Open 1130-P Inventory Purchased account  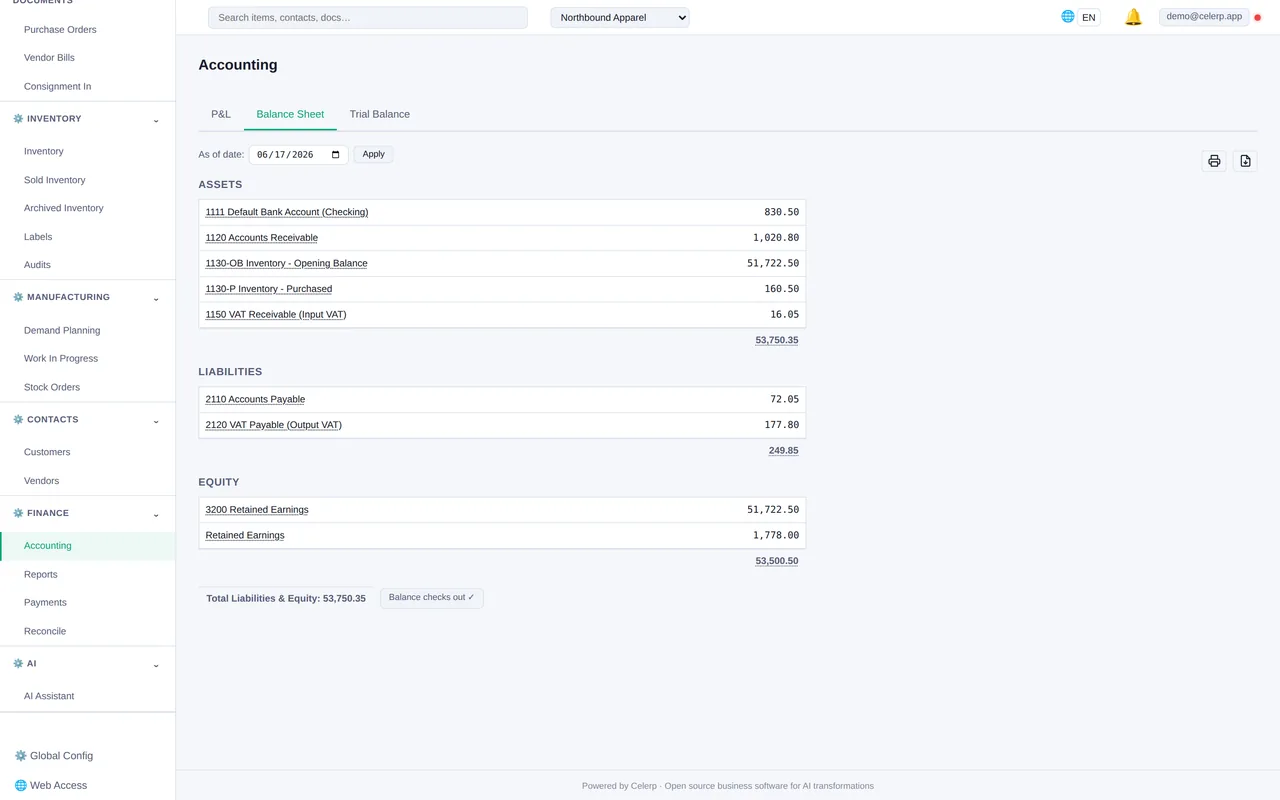point(269,289)
